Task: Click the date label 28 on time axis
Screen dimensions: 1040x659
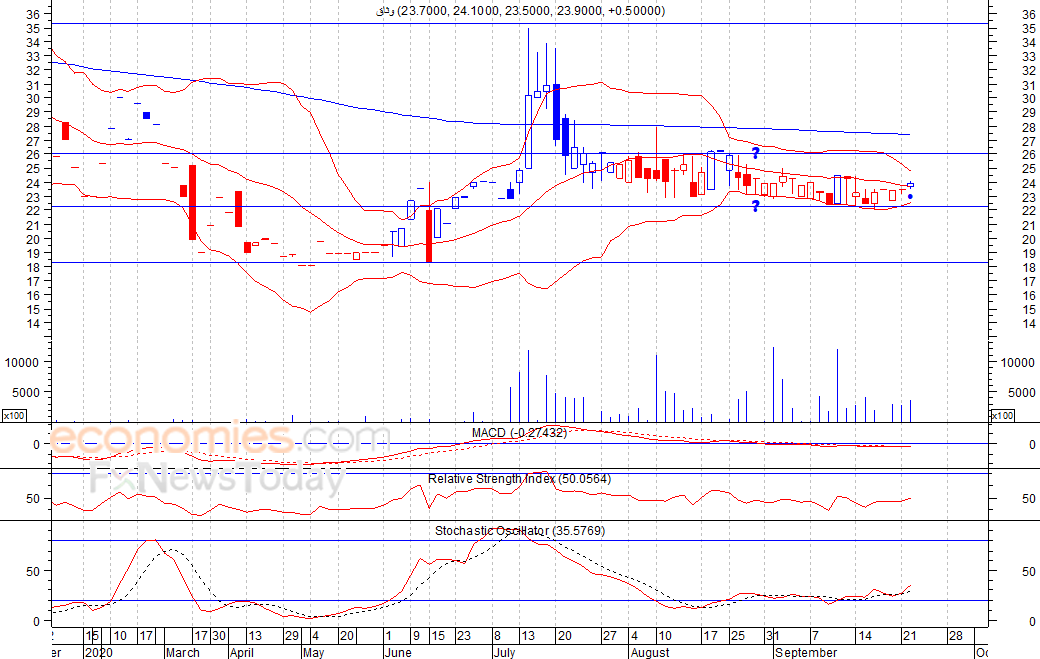Action: click(955, 636)
